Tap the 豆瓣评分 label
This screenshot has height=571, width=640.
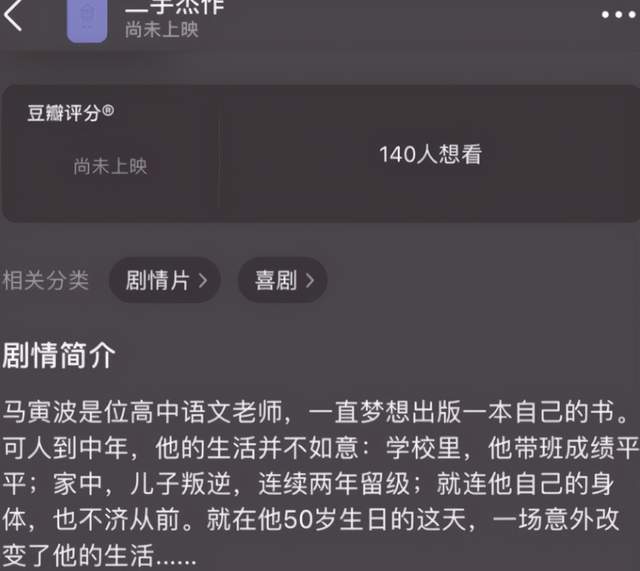tap(64, 113)
